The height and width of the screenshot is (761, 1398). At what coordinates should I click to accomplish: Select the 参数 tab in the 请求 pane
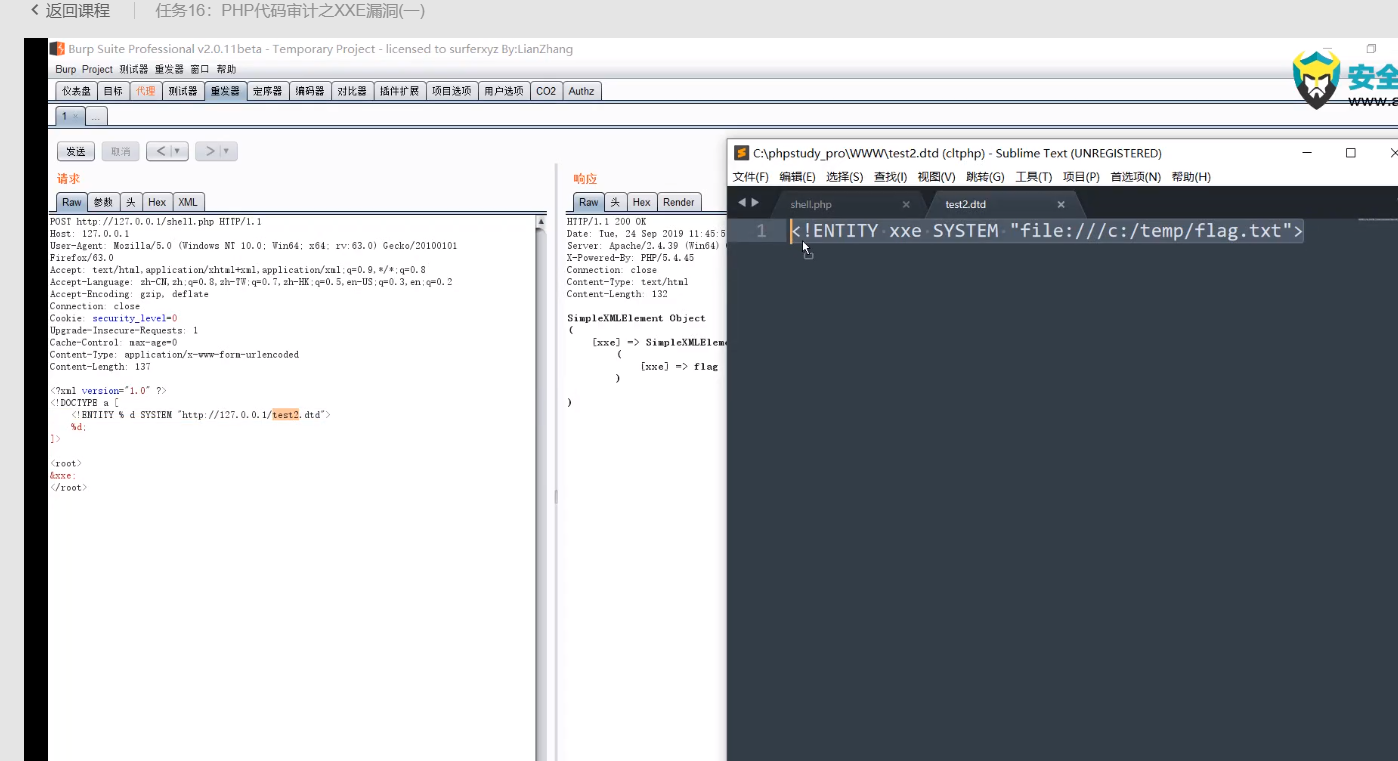(x=104, y=202)
